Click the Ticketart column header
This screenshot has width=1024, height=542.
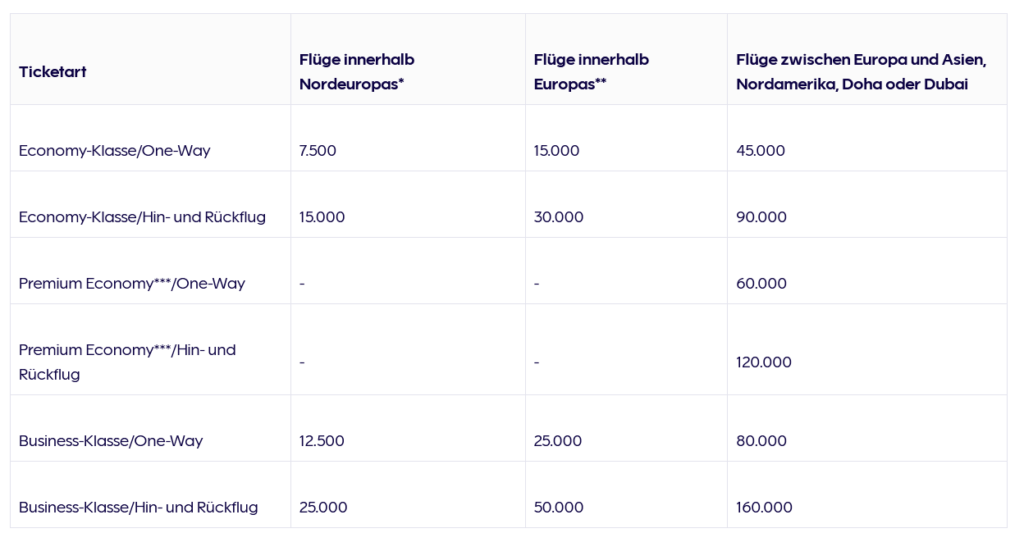tap(53, 72)
